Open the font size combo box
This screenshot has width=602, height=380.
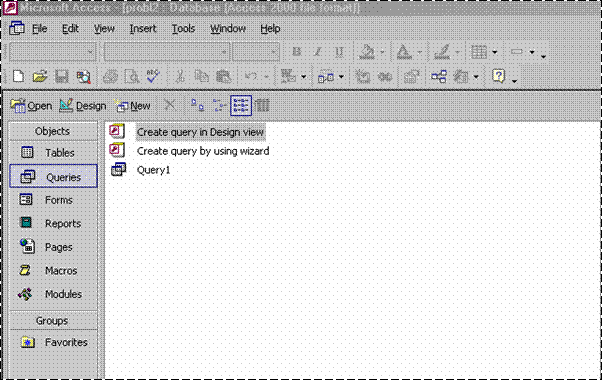256,52
